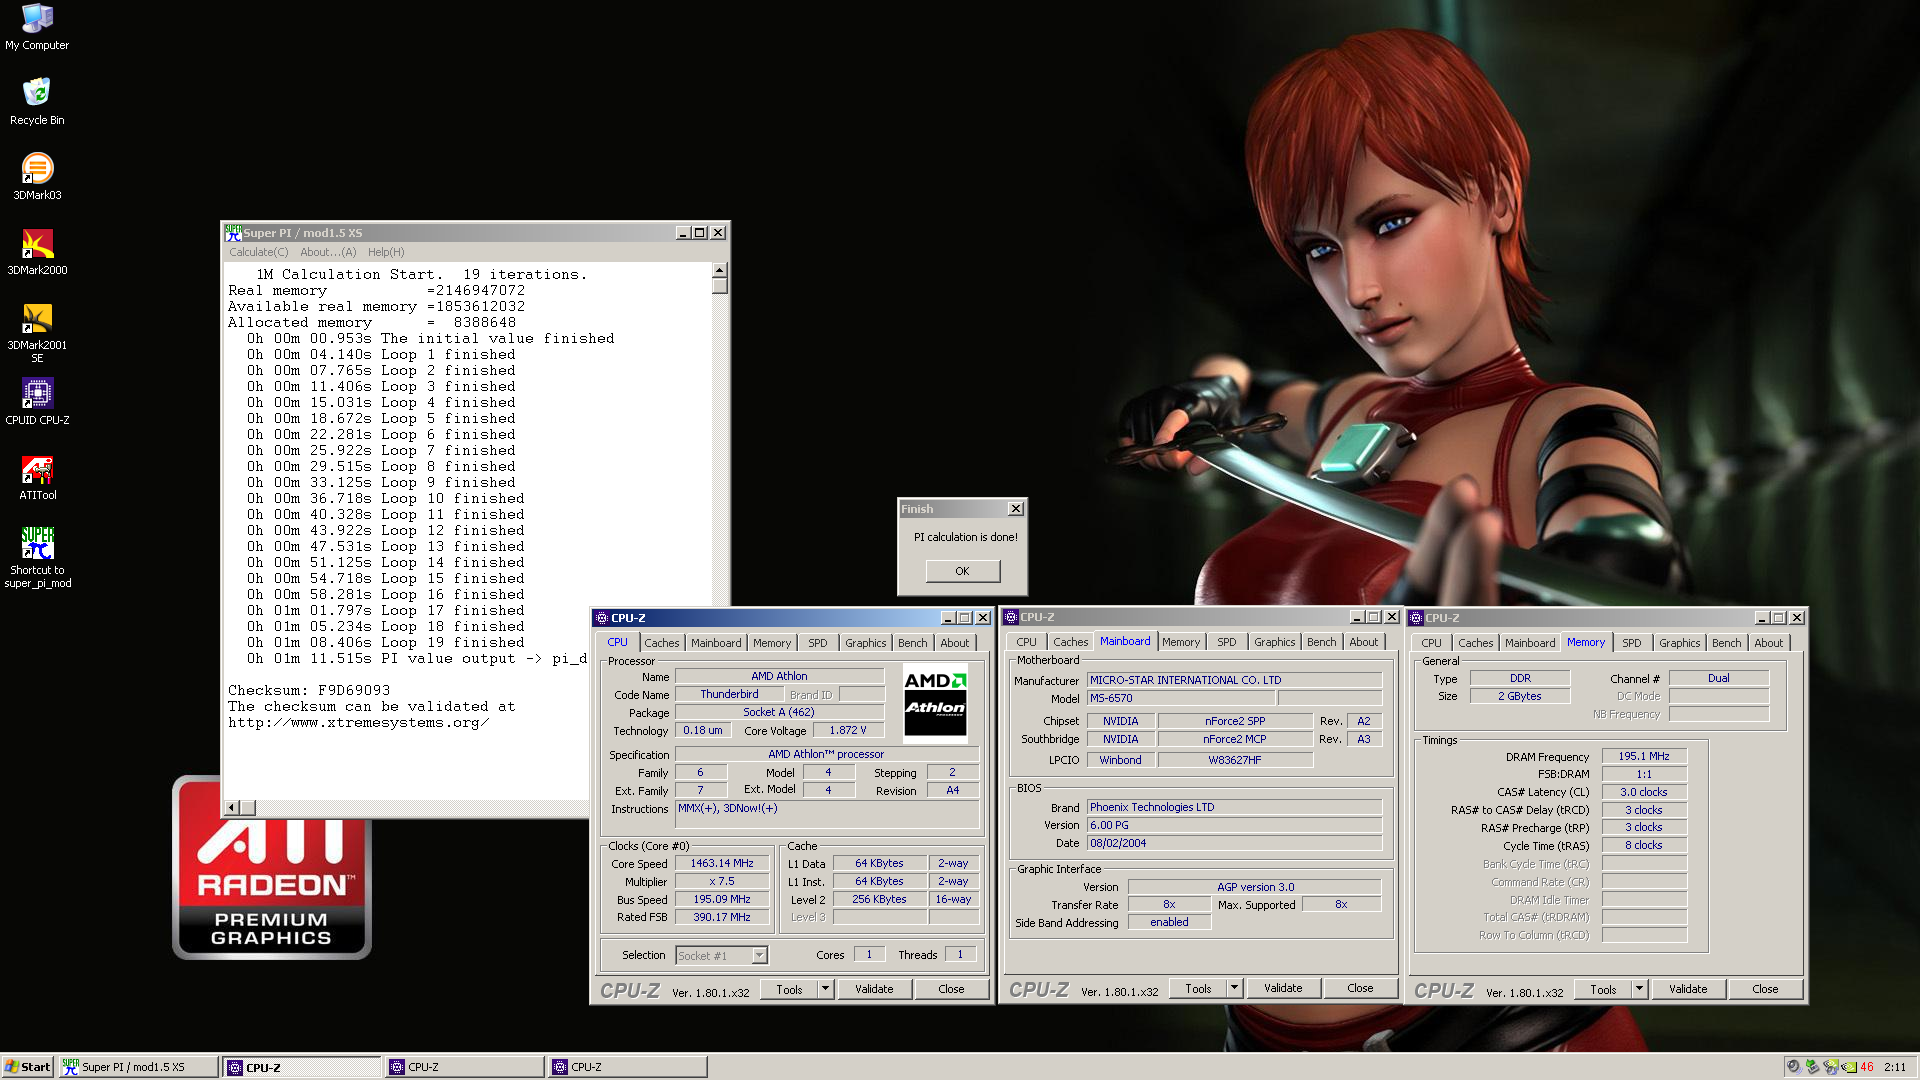Expand the Socket #1 selection dropdown
1920x1080 pixels.
click(759, 956)
